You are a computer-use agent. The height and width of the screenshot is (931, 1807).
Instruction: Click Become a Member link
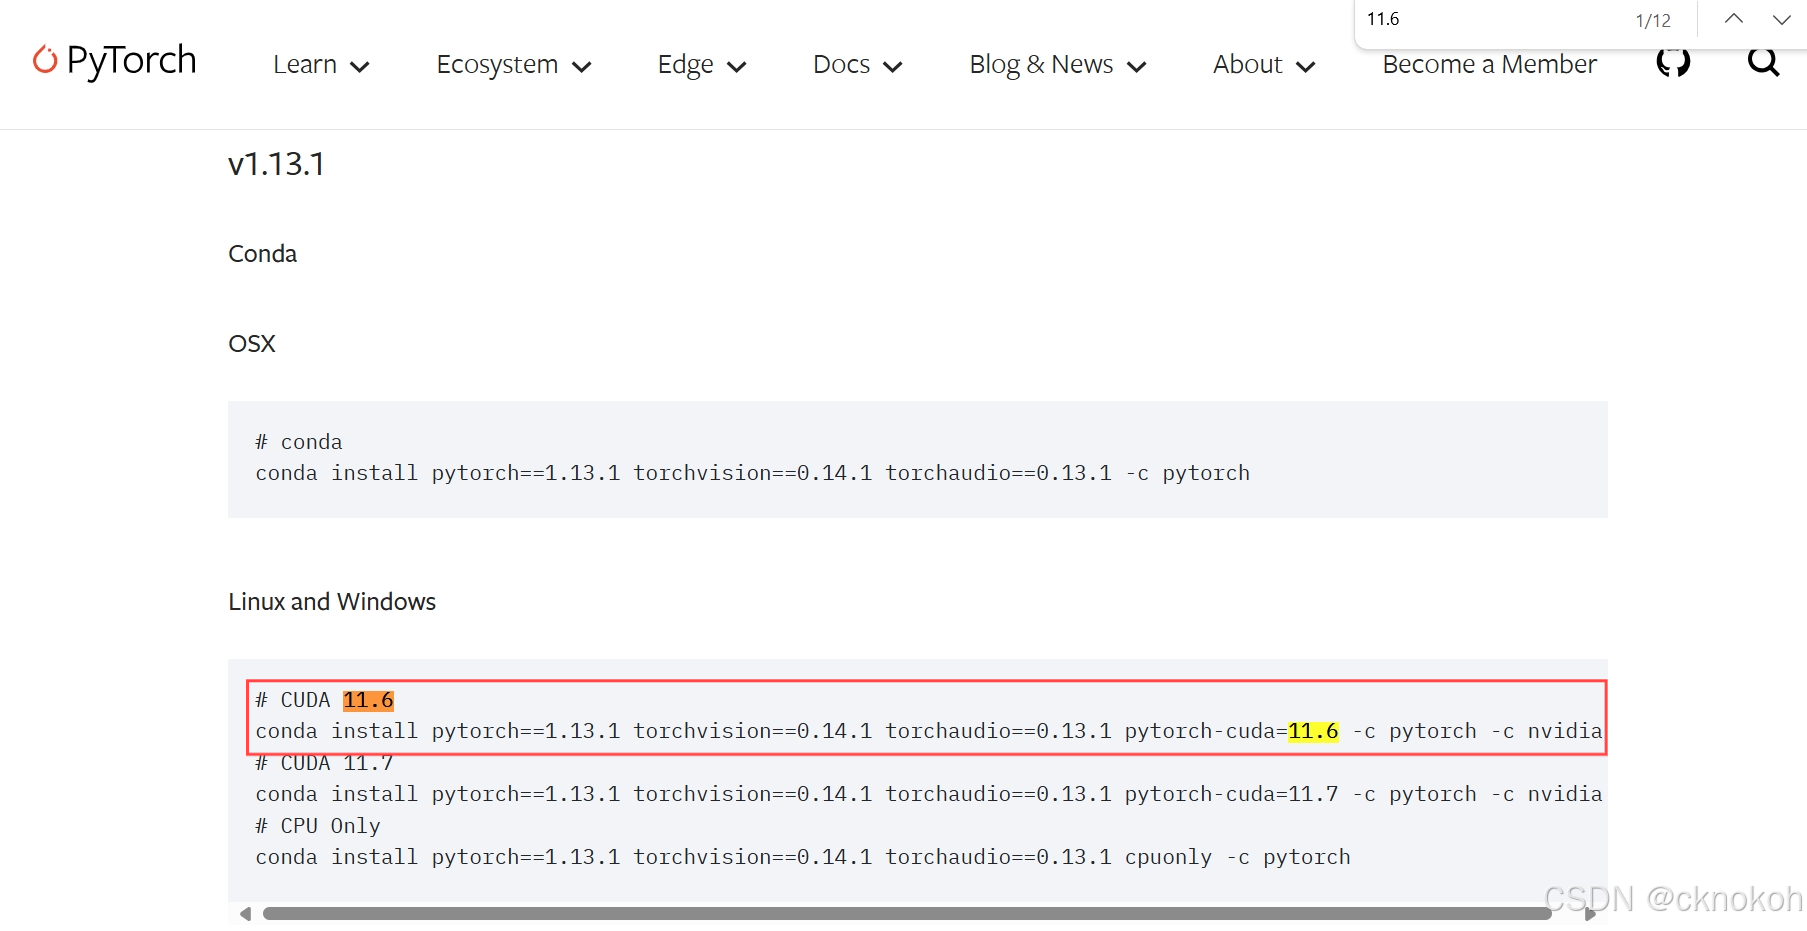(1489, 65)
